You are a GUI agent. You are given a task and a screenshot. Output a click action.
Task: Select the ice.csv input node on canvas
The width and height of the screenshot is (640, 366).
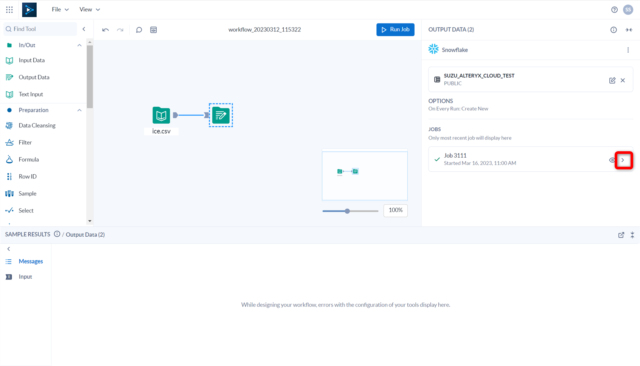tap(161, 115)
